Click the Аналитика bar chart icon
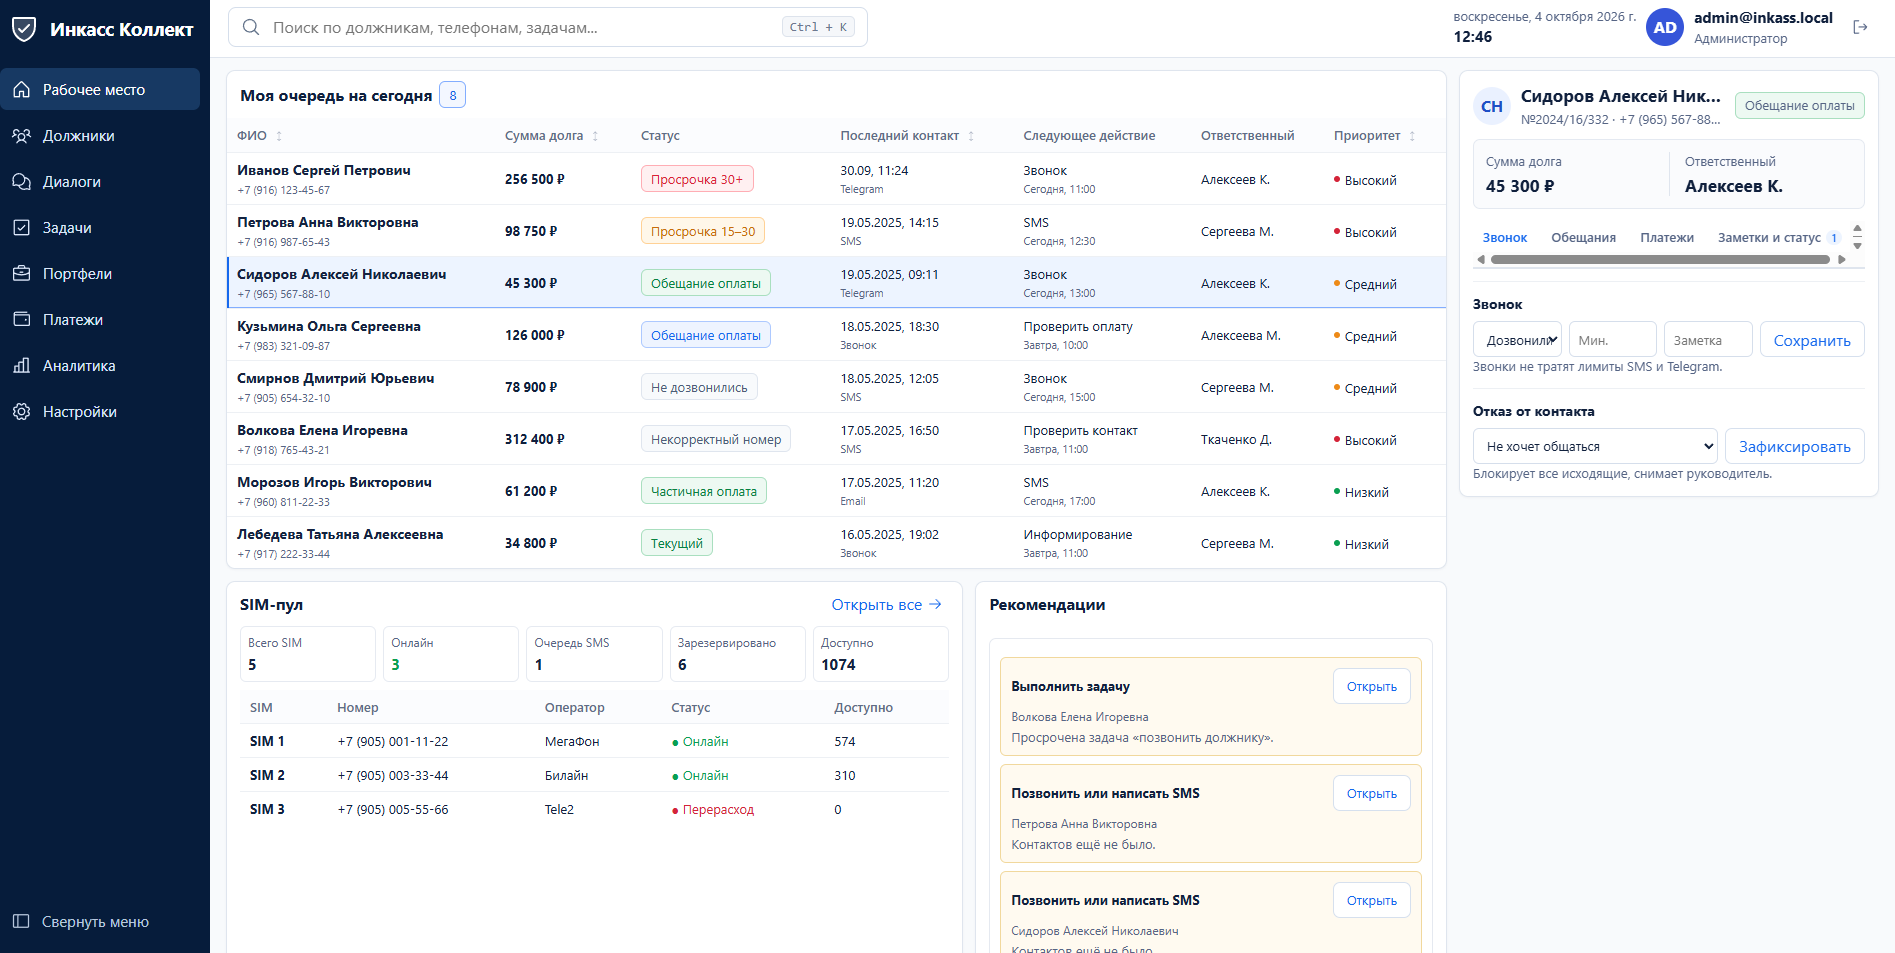1895x953 pixels. tap(21, 365)
